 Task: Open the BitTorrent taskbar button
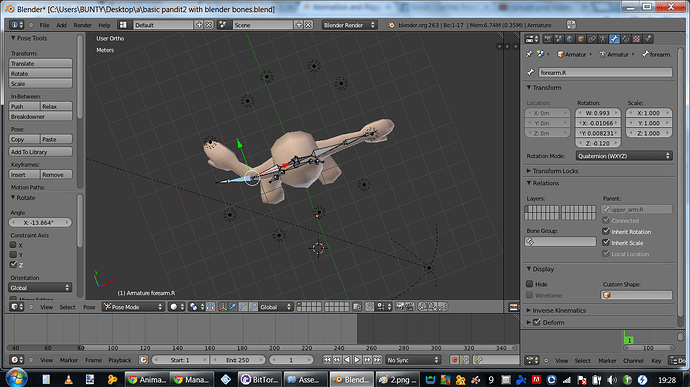(260, 380)
